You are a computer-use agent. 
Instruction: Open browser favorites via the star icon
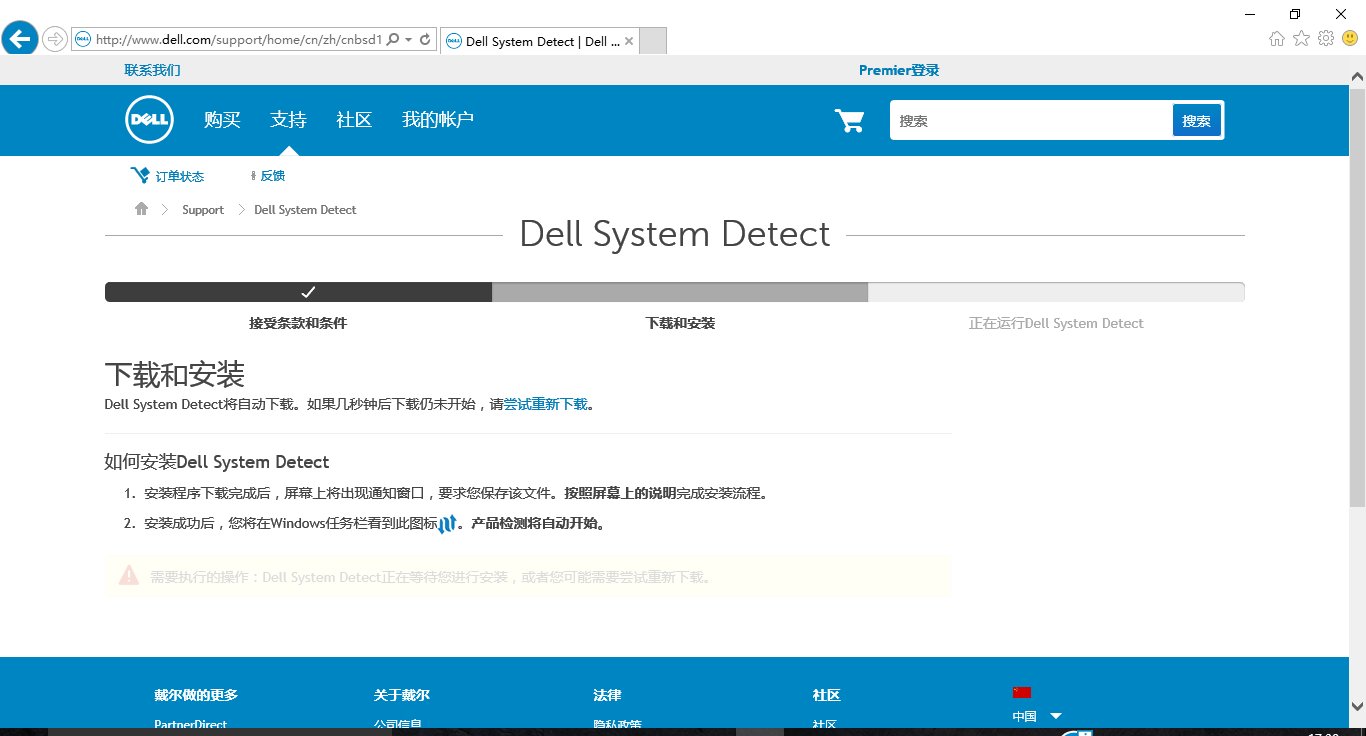[x=1300, y=38]
